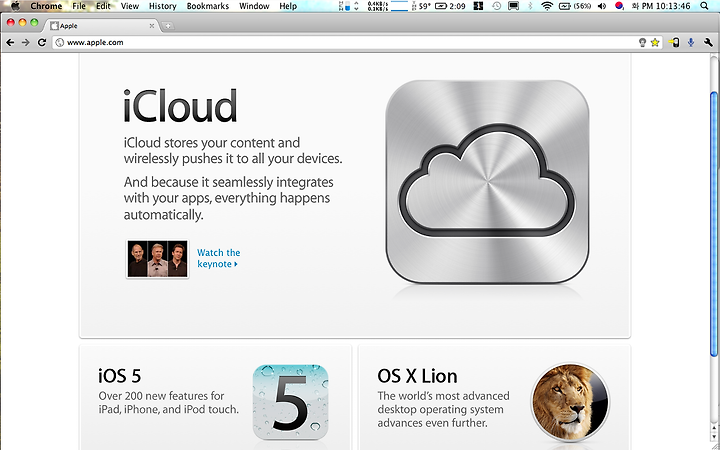Open Time Machine menu bar icon
Image resolution: width=720 pixels, height=450 pixels.
[x=496, y=6]
